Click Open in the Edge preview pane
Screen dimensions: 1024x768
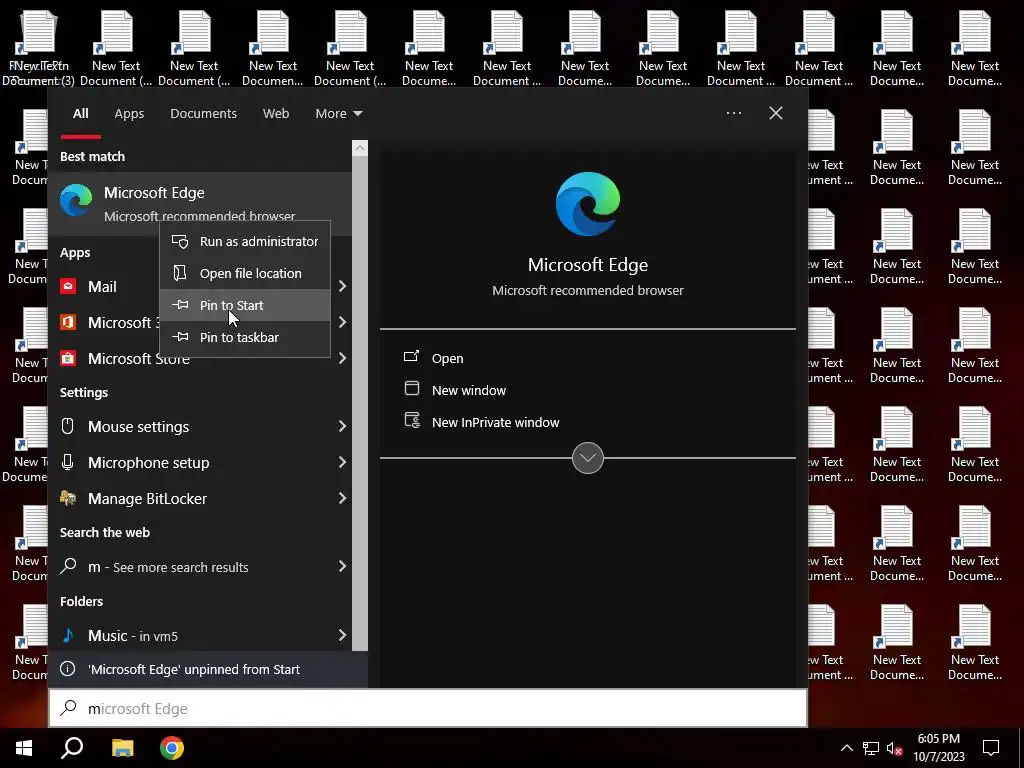pyautogui.click(x=447, y=358)
